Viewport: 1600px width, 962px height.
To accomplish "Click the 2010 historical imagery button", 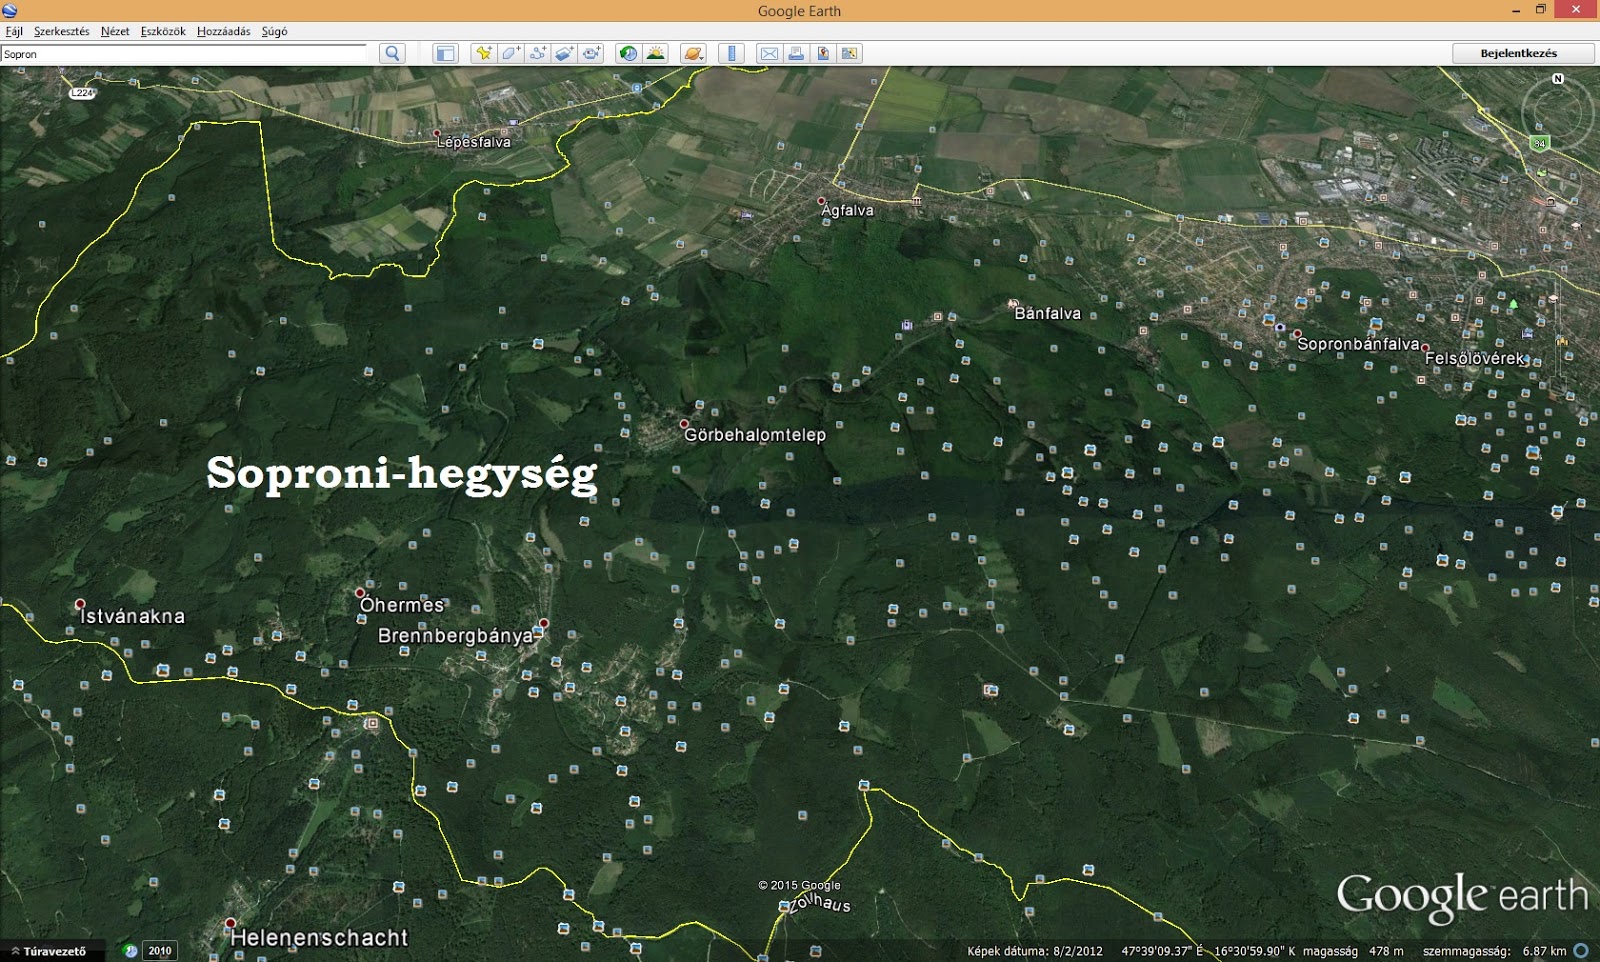I will pyautogui.click(x=160, y=951).
